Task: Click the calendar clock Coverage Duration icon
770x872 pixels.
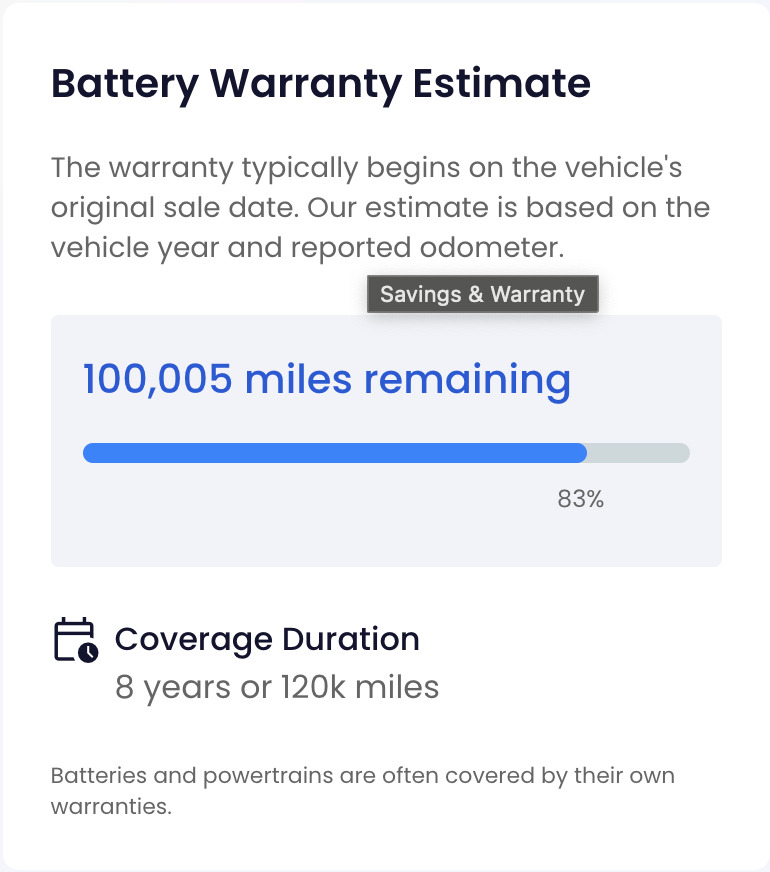Action: (75, 640)
